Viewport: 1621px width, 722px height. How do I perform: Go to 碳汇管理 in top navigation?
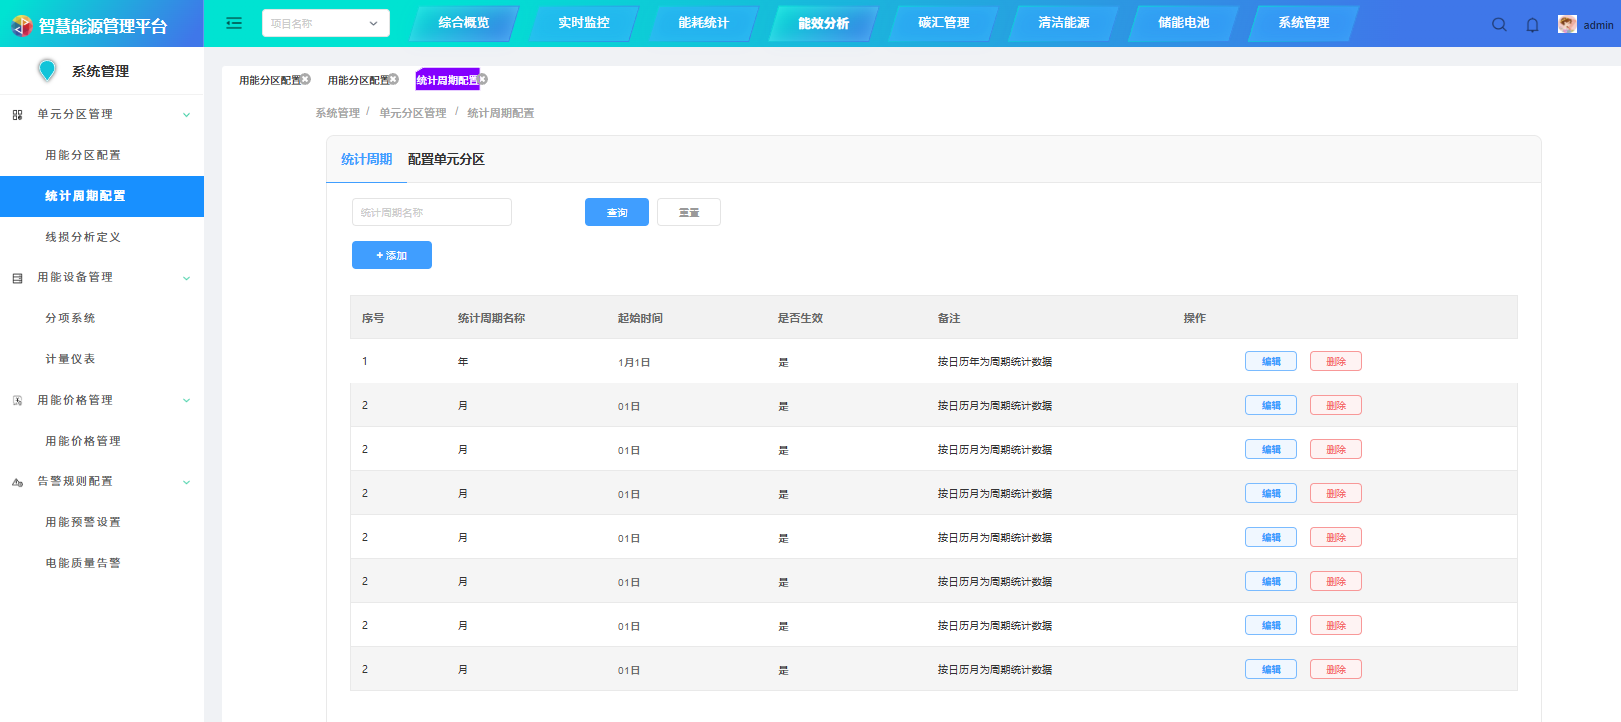[943, 23]
